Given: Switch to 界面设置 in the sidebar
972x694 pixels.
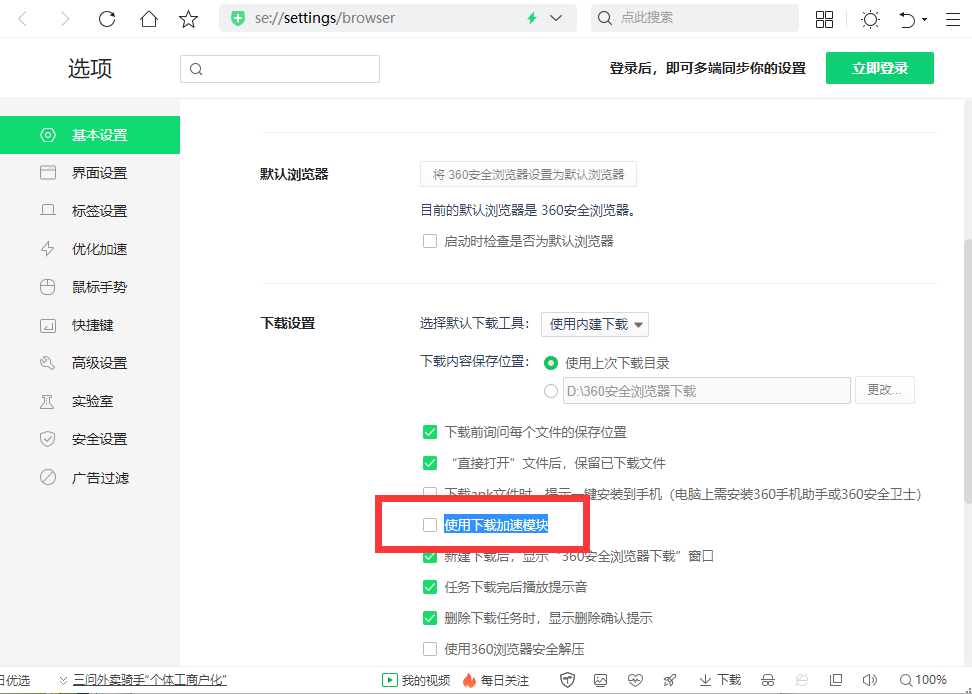Looking at the screenshot, I should [x=99, y=173].
